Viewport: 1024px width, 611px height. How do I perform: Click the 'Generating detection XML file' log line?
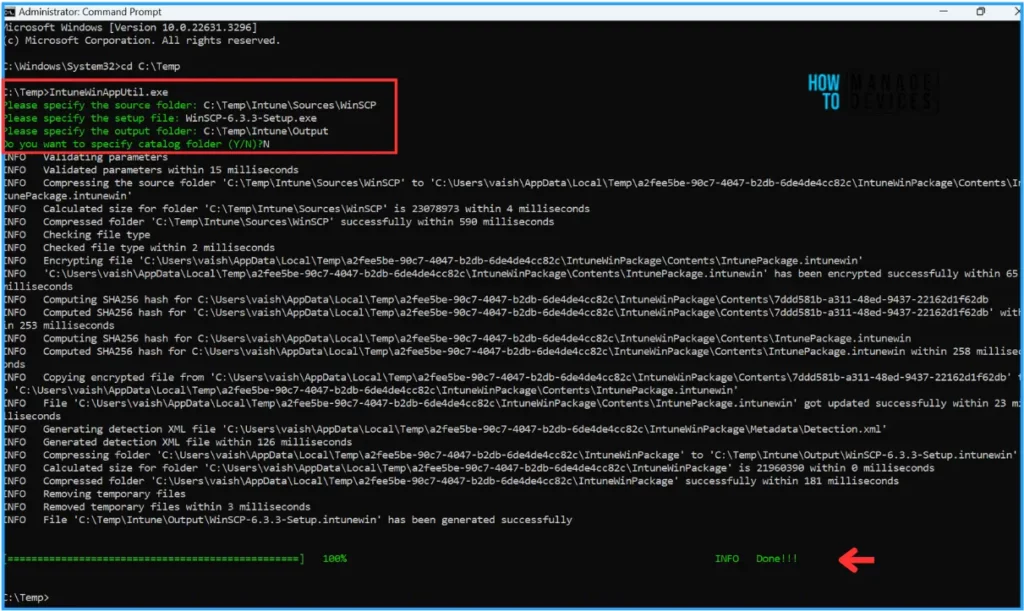445,429
